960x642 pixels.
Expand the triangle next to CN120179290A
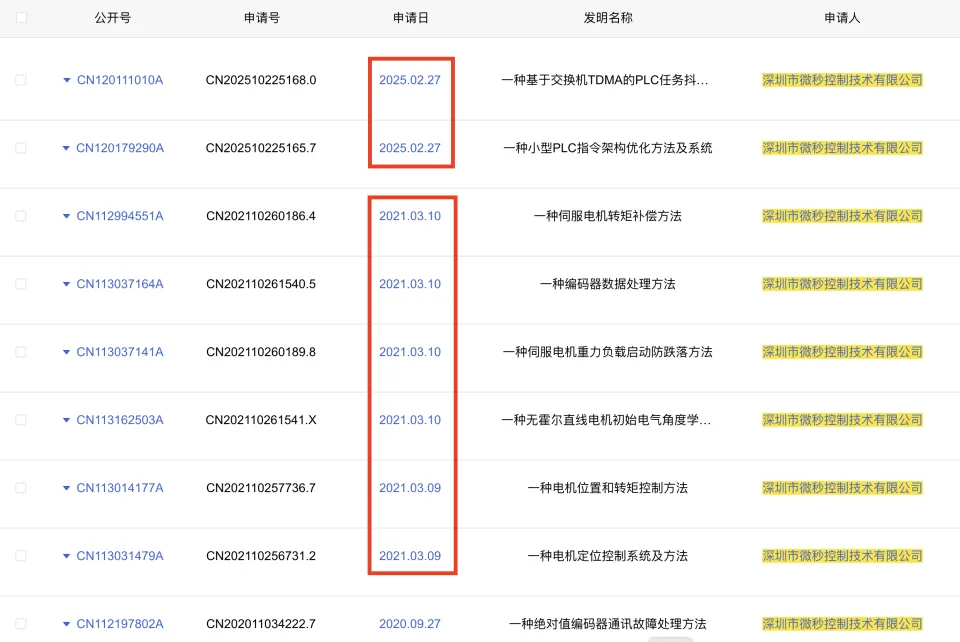point(67,148)
